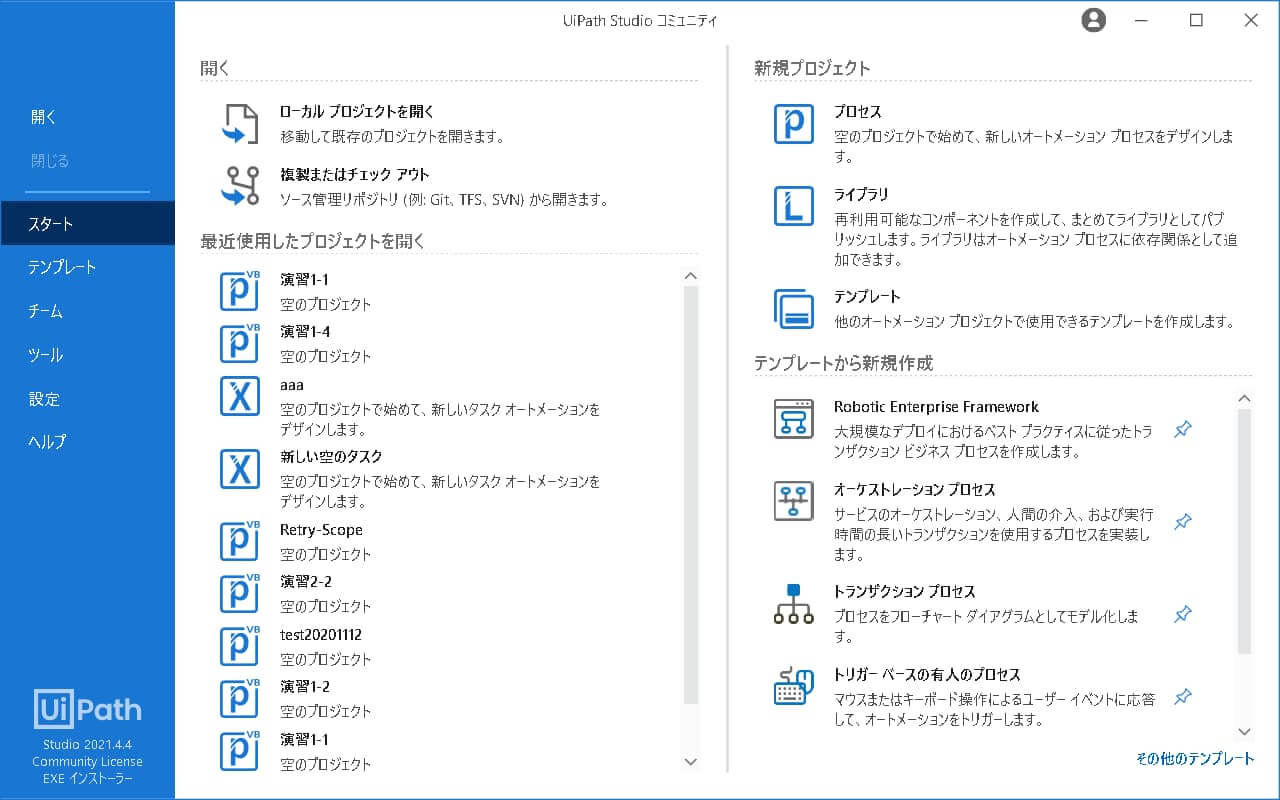This screenshot has height=800, width=1280.
Task: Open the user account profile icon
Action: [x=1094, y=20]
